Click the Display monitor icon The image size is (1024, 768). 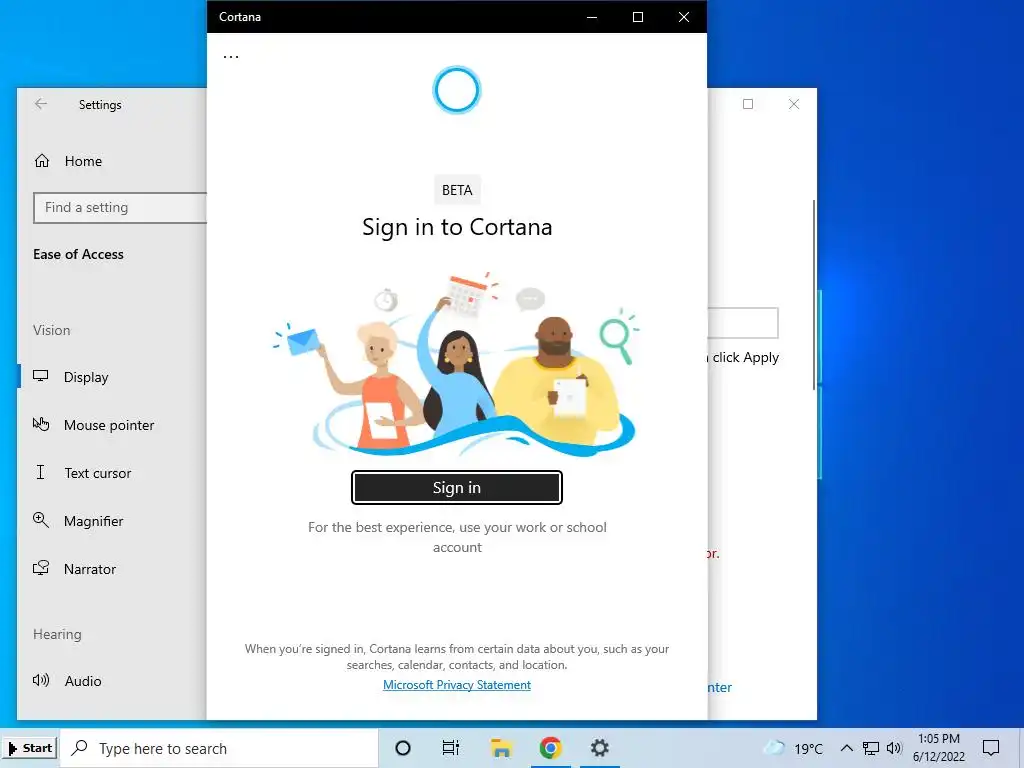pos(40,376)
